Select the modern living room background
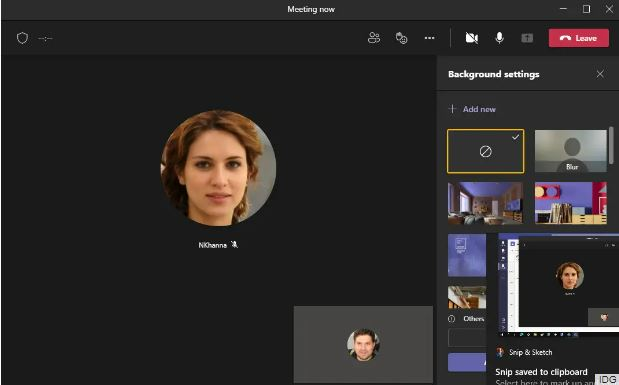This screenshot has width=619, height=385. click(x=486, y=203)
